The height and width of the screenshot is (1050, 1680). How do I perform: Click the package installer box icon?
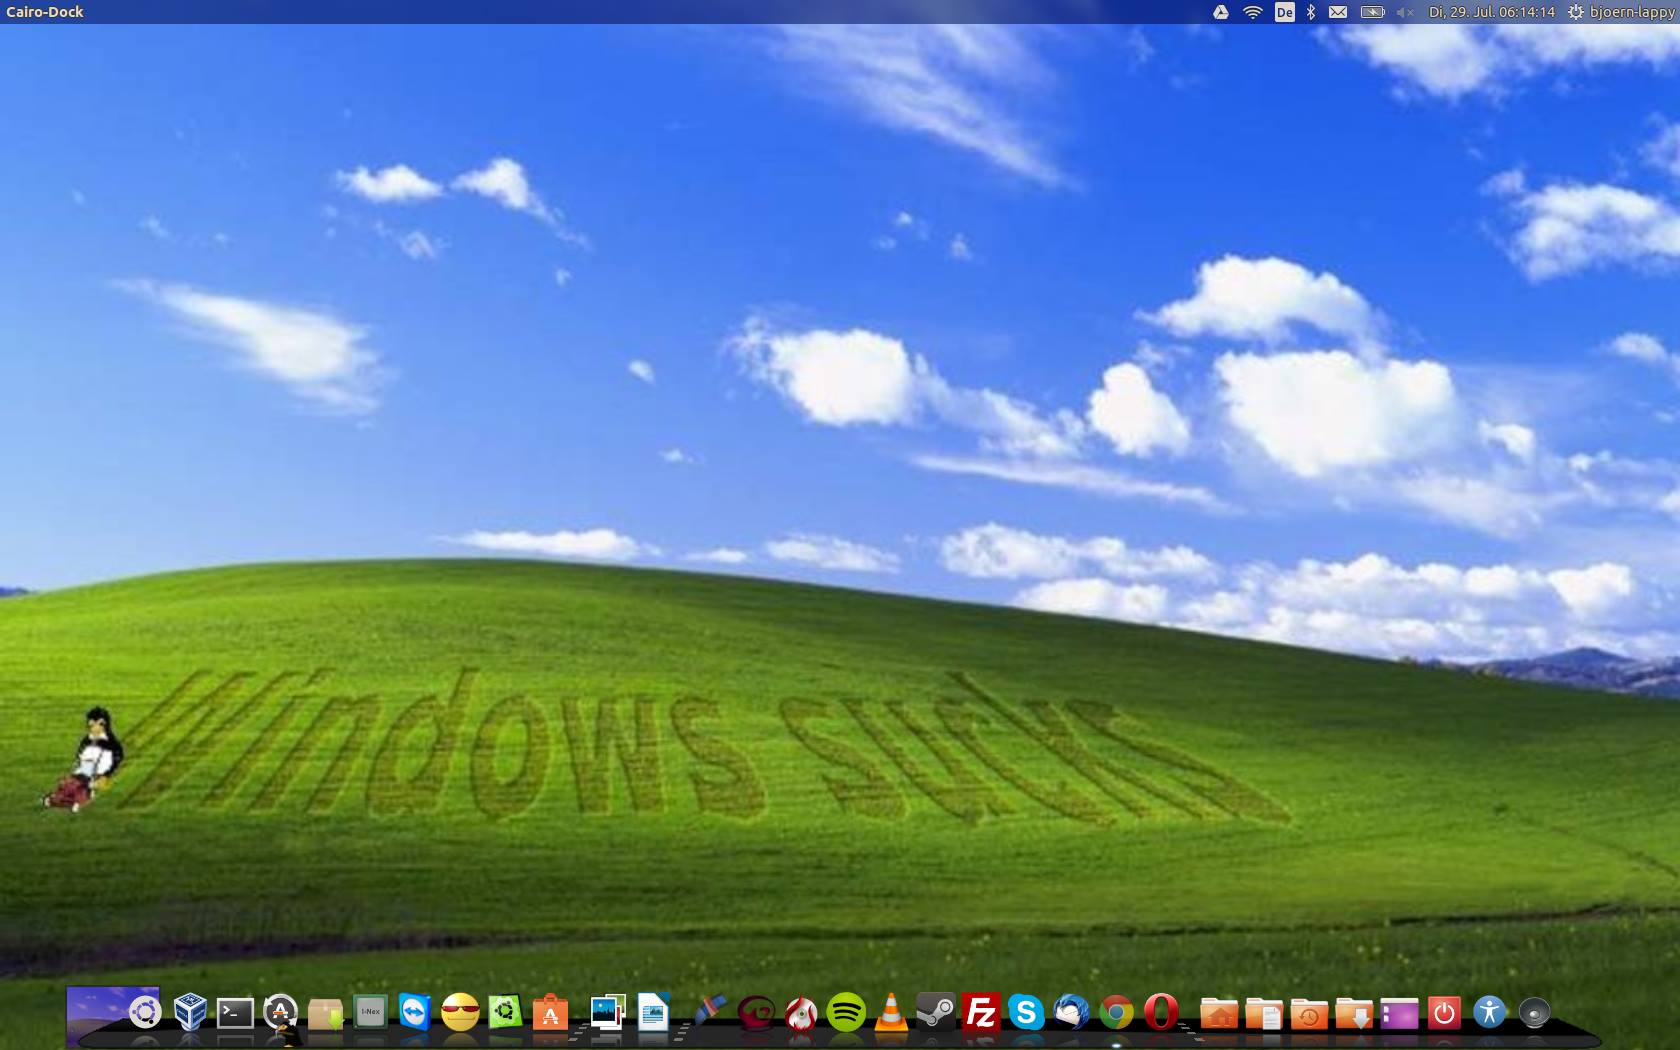point(325,1013)
